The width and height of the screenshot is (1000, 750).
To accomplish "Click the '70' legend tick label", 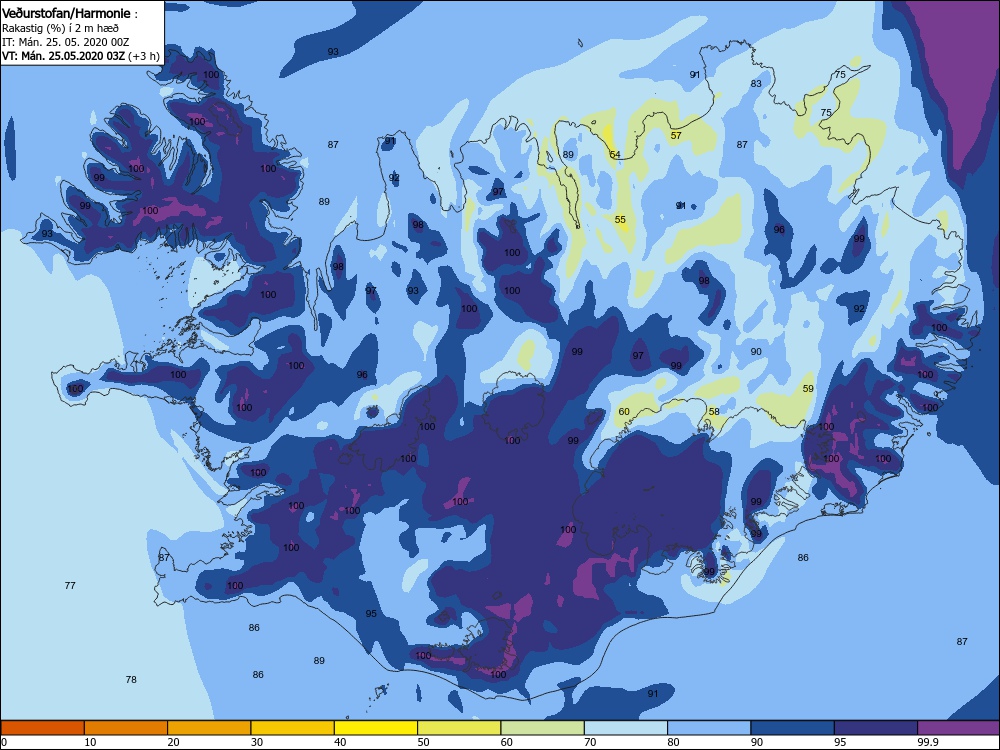I will click(590, 742).
